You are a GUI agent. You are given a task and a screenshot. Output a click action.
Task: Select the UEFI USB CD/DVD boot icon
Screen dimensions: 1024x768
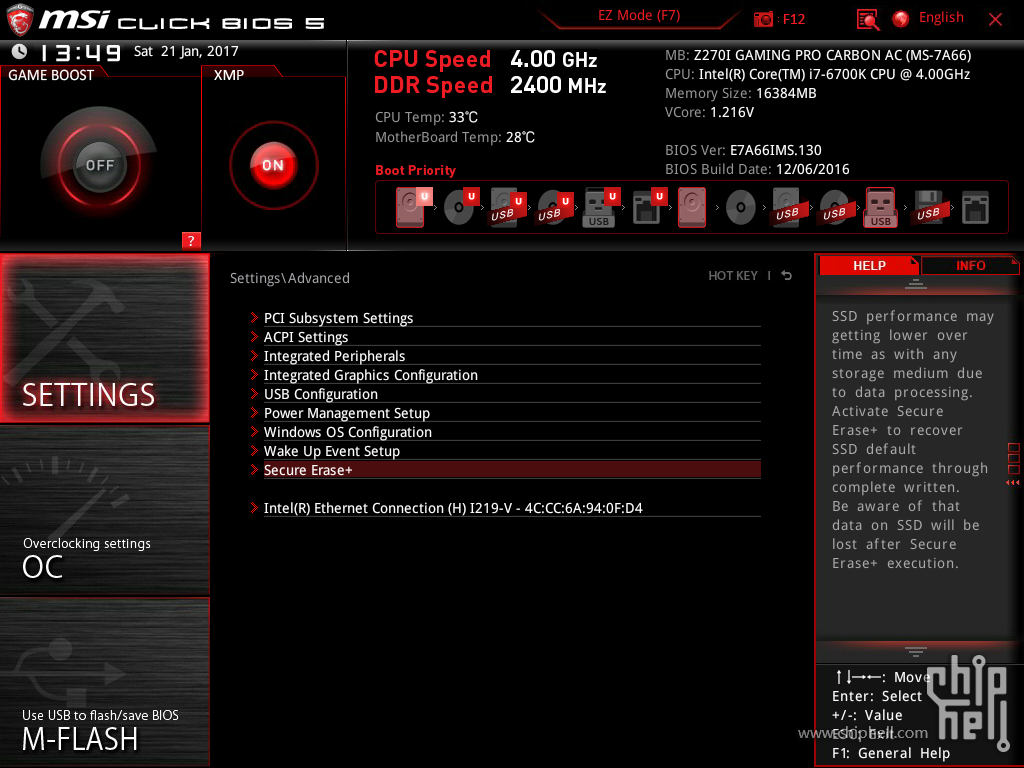point(554,207)
